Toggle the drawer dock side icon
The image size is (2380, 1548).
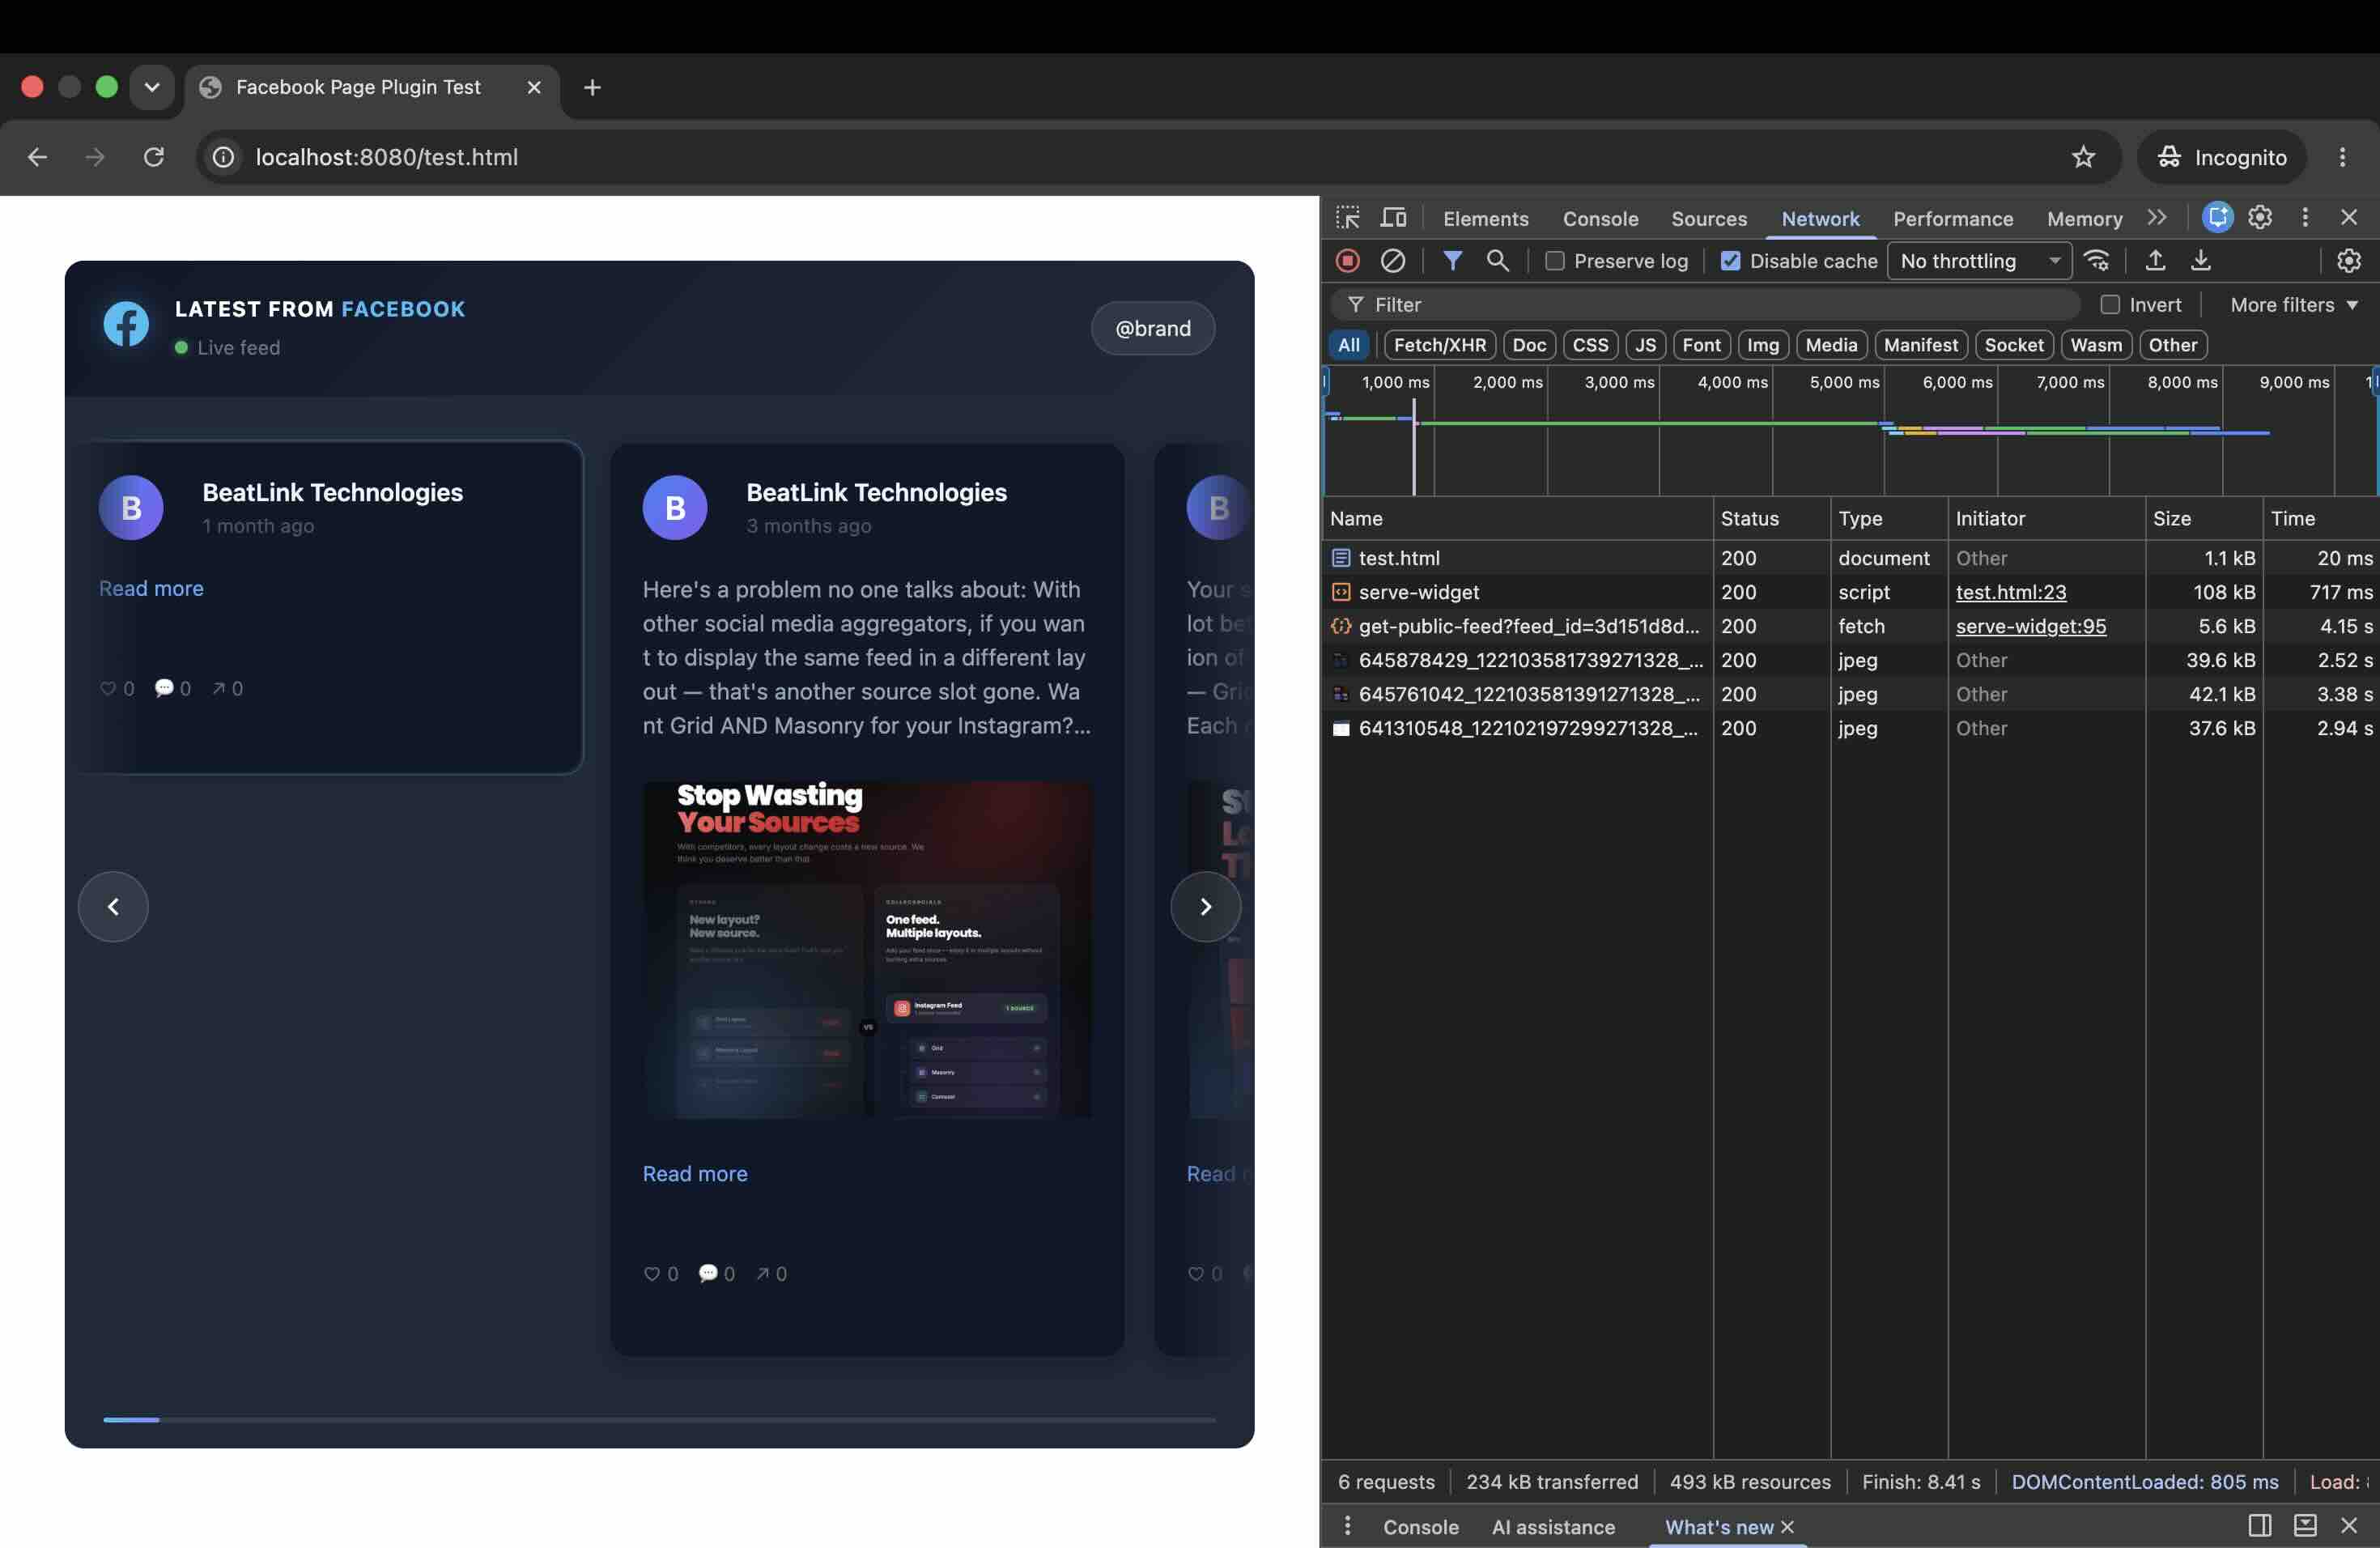(2259, 1525)
